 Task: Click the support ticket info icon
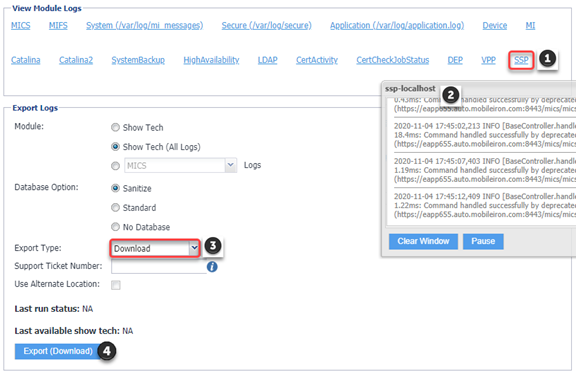(x=212, y=267)
